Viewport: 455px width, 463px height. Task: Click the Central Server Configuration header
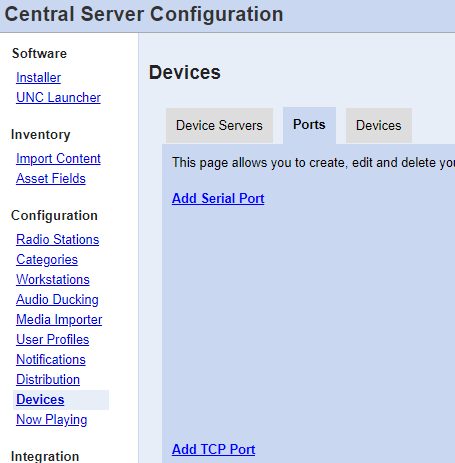[x=144, y=14]
